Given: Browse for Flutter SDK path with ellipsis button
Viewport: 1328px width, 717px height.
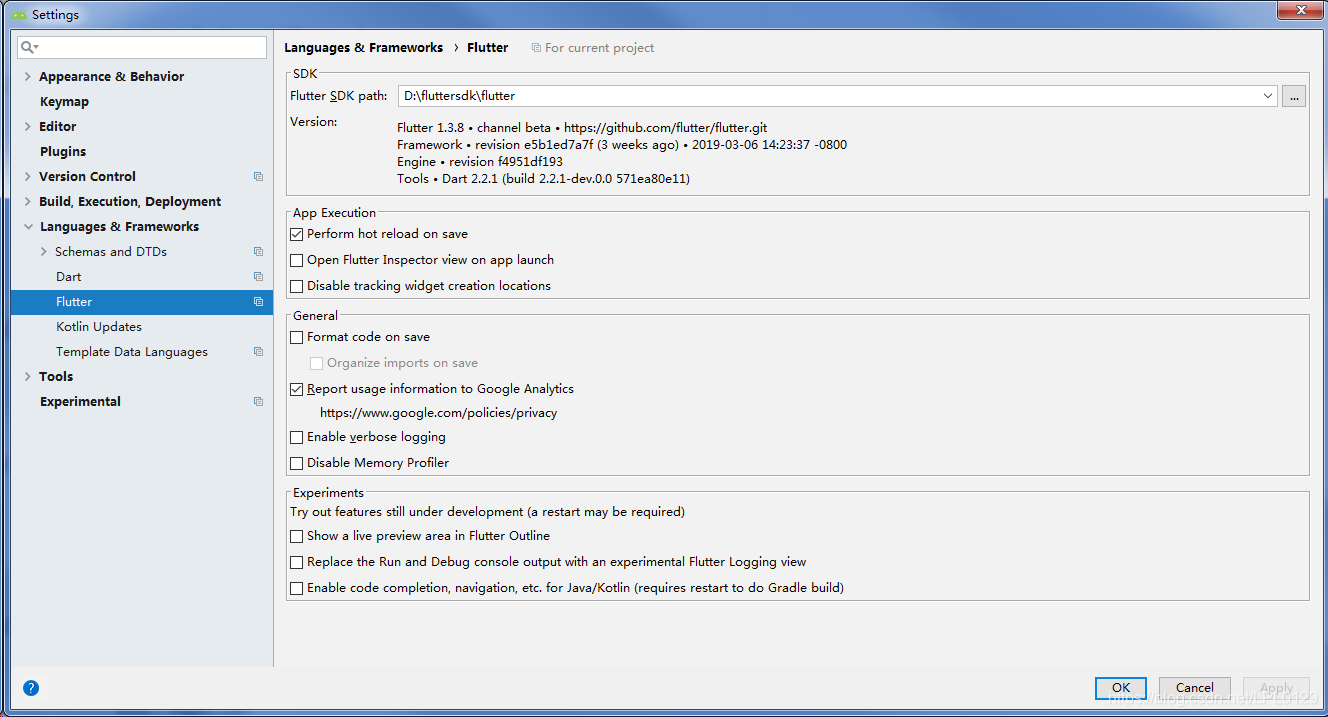Looking at the screenshot, I should 1294,96.
